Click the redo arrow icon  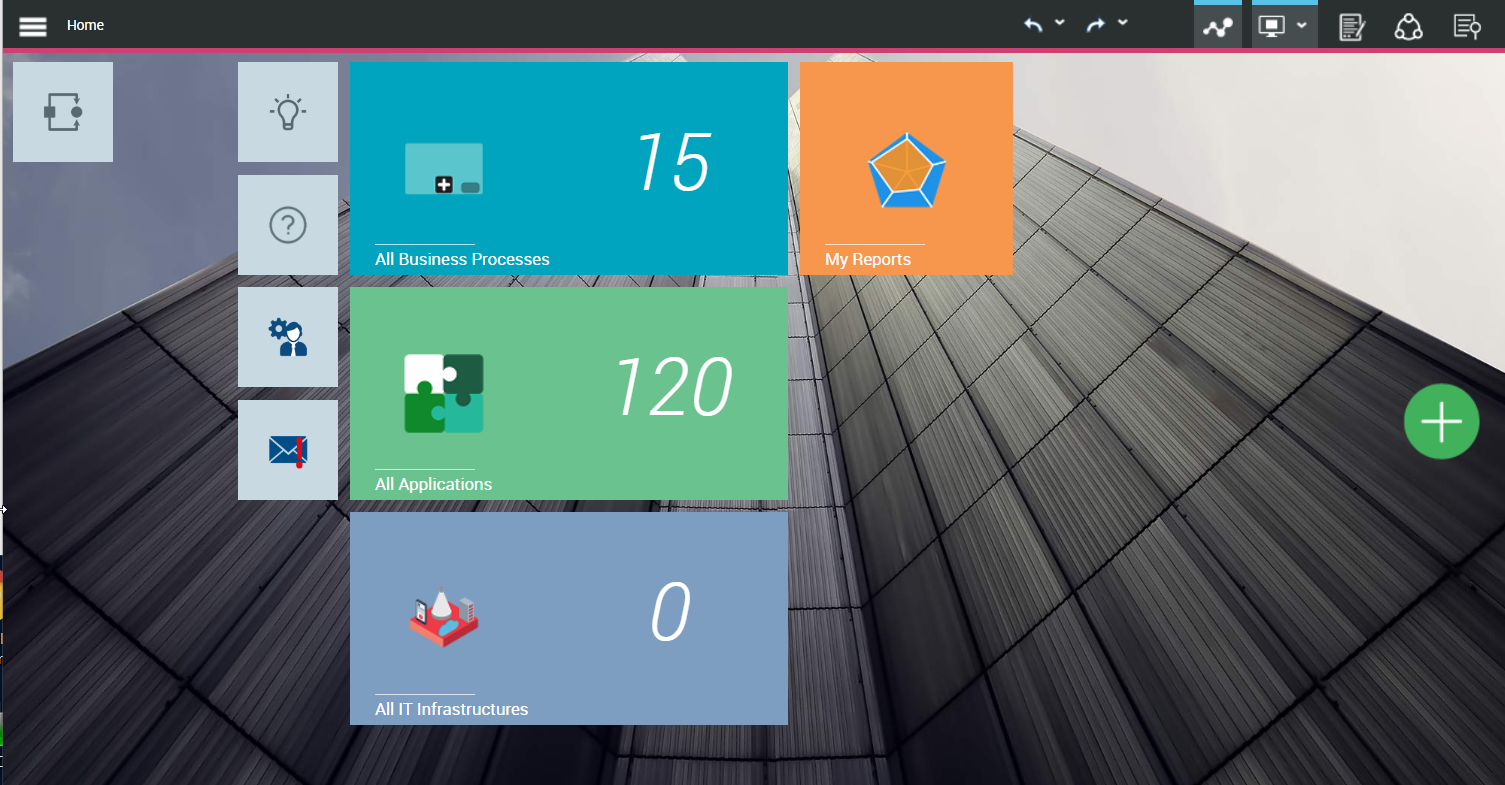coord(1096,25)
